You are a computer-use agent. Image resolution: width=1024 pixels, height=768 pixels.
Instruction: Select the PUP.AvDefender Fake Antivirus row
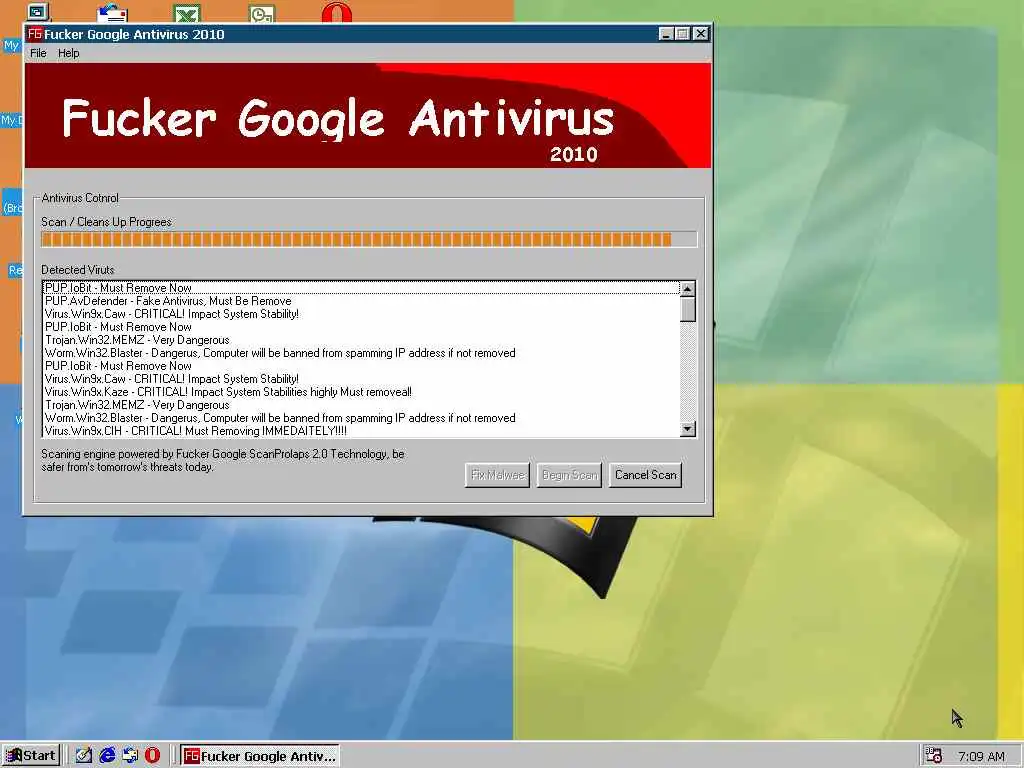click(361, 301)
